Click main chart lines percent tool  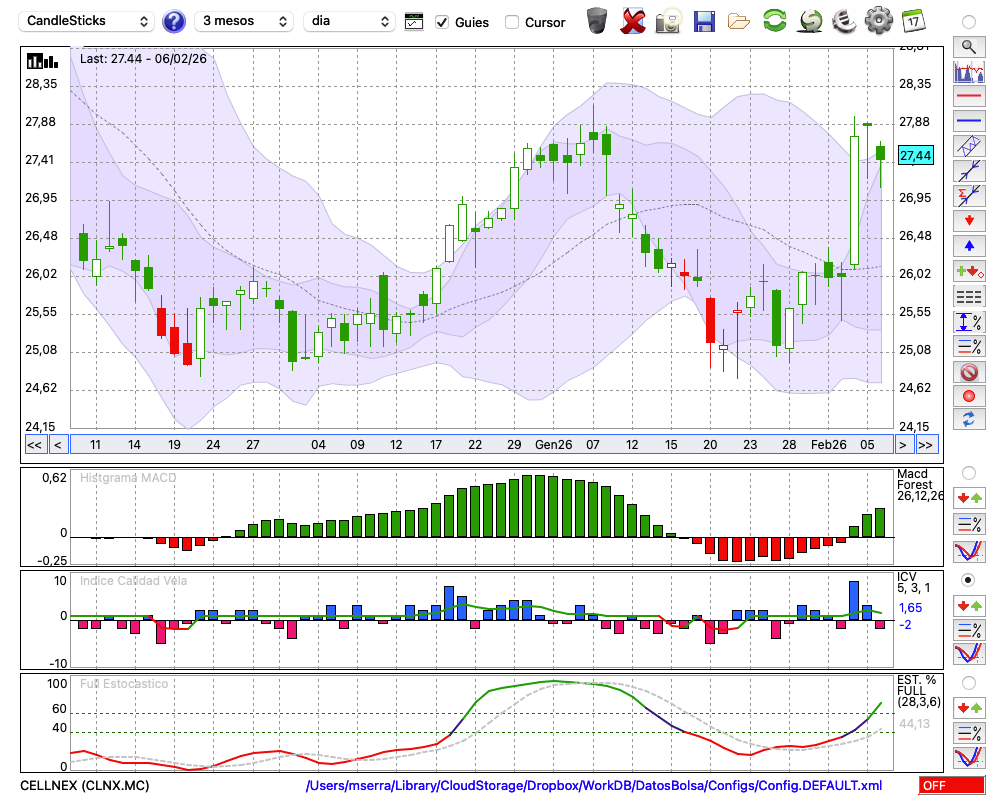pyautogui.click(x=969, y=346)
